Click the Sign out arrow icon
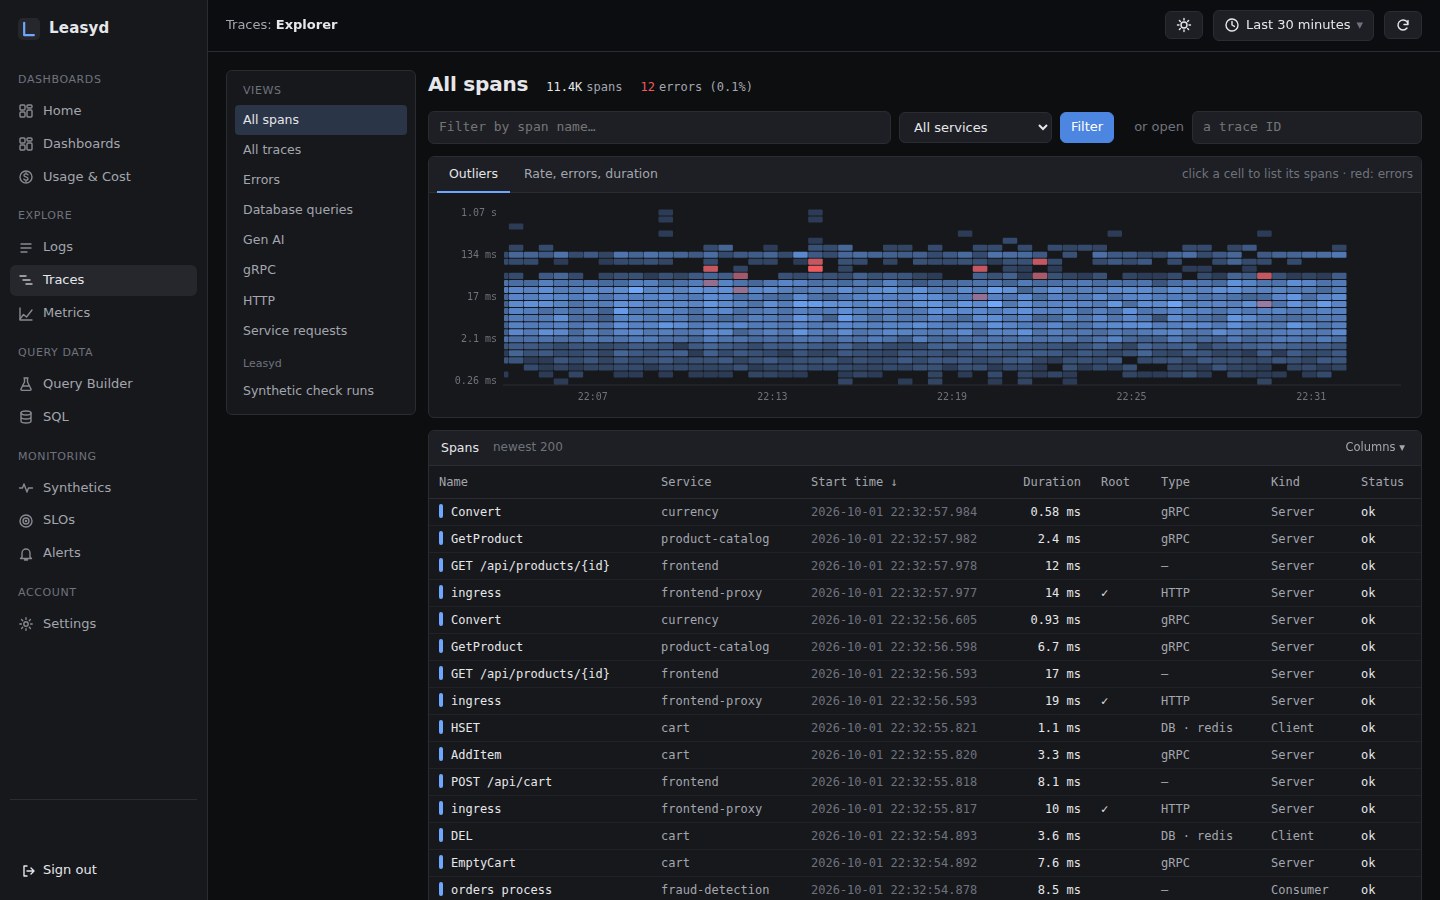Viewport: 1440px width, 900px height. (x=29, y=870)
